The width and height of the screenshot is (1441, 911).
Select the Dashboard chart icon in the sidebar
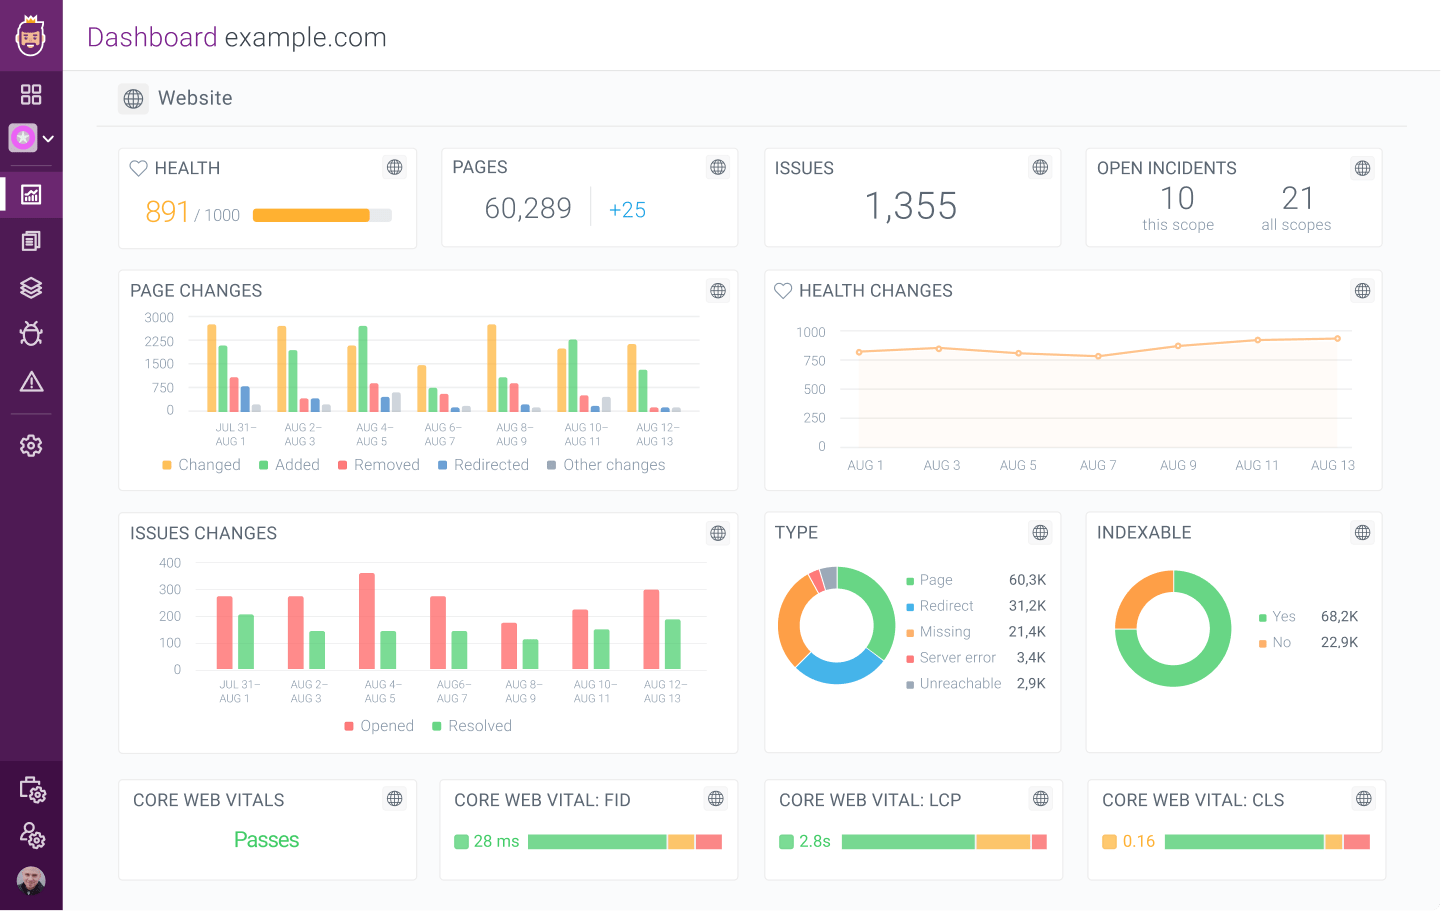click(x=31, y=194)
